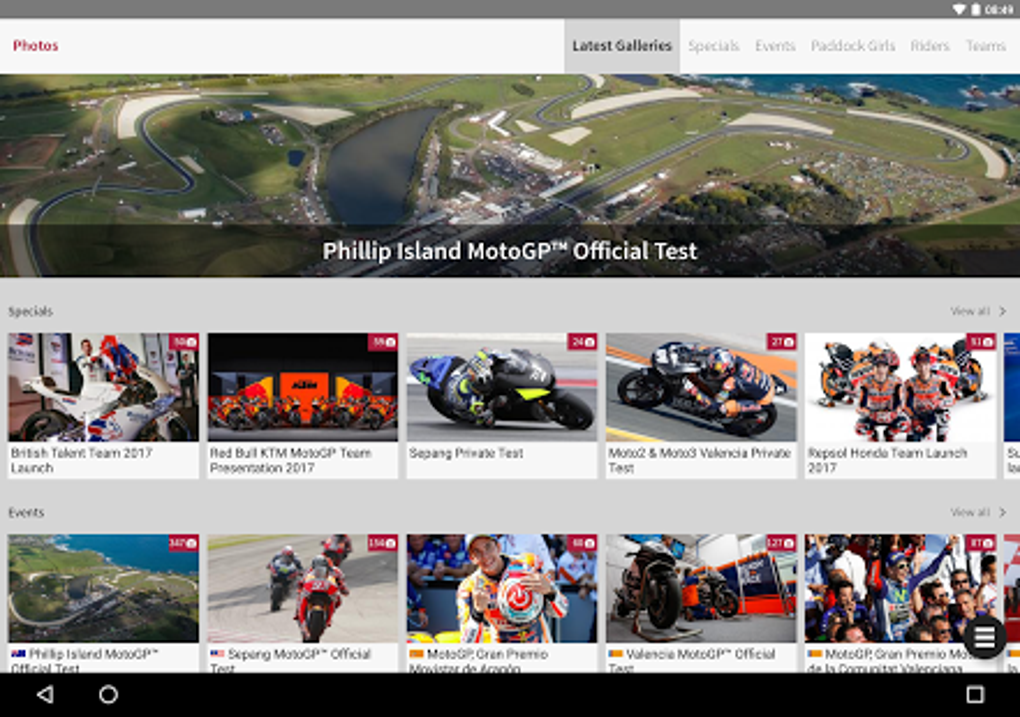The width and height of the screenshot is (1020, 717).
Task: Tap photo count badge on Repsol Honda card
Action: coord(981,342)
